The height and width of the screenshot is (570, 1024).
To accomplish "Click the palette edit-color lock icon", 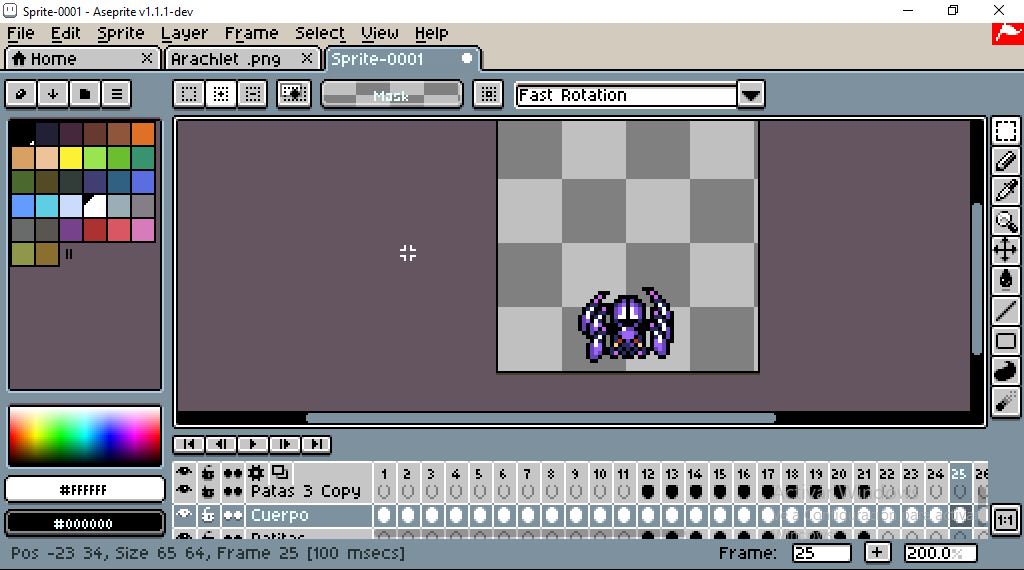I will [x=21, y=94].
